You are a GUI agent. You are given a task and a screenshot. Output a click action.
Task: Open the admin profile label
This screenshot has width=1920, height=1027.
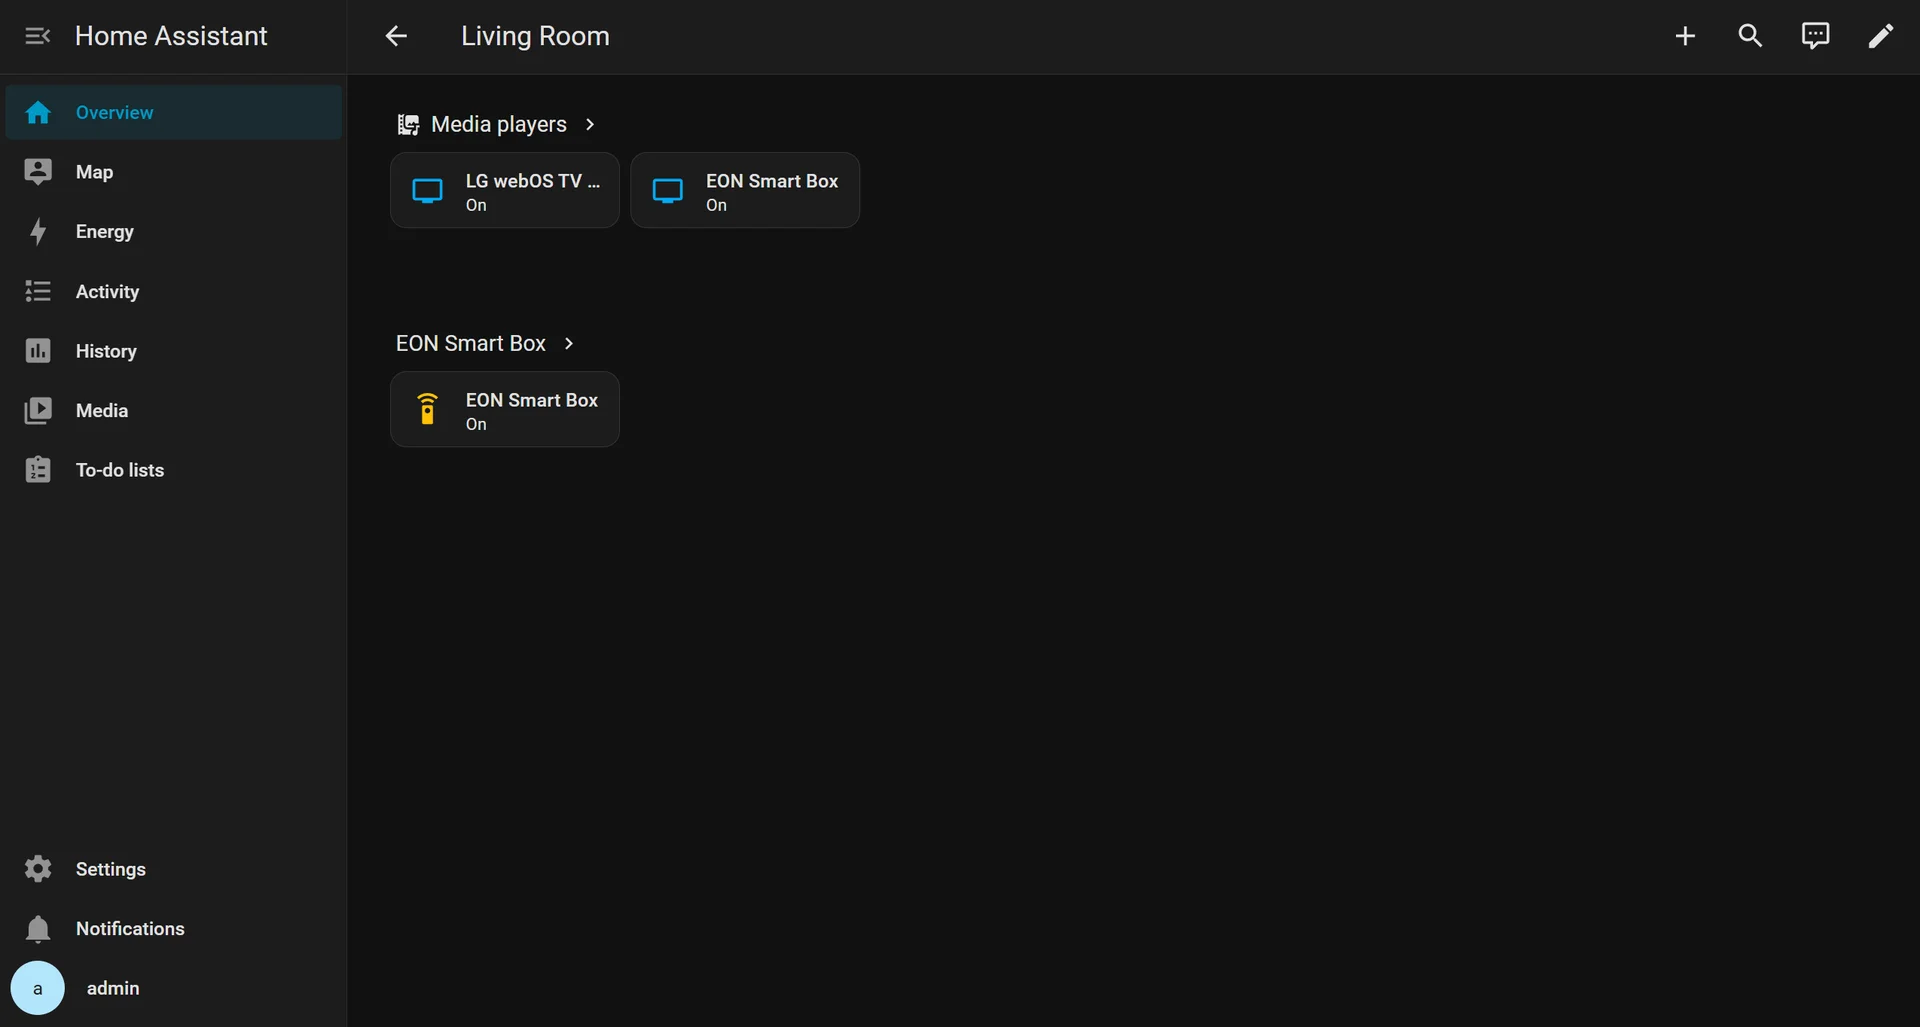(113, 988)
